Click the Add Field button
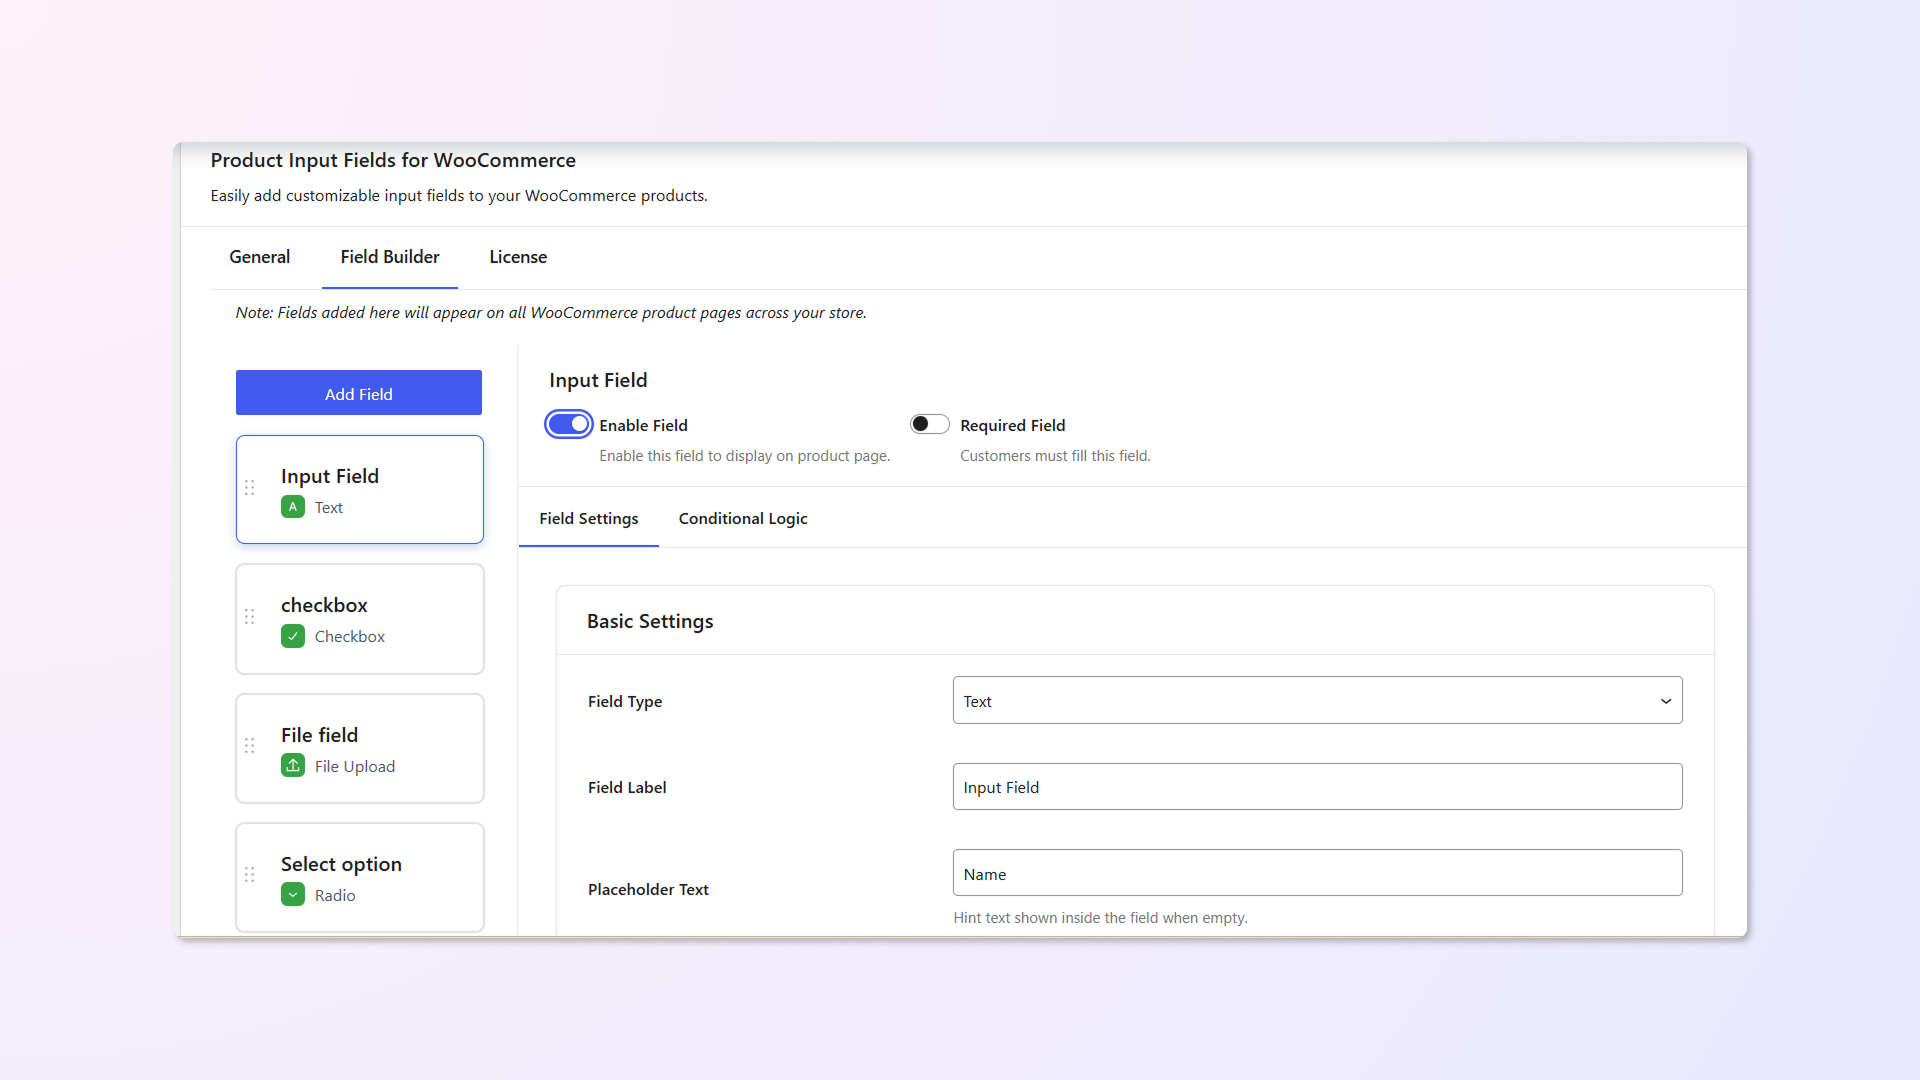Image resolution: width=1920 pixels, height=1080 pixels. click(x=359, y=393)
